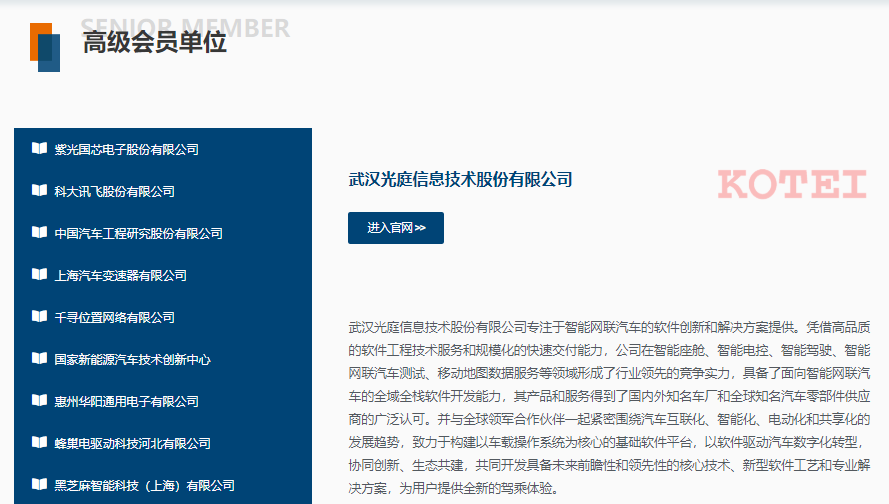This screenshot has height=504, width=889.
Task: Click the 武汉光庭信息技术股份有限公司 company title
Action: click(460, 180)
